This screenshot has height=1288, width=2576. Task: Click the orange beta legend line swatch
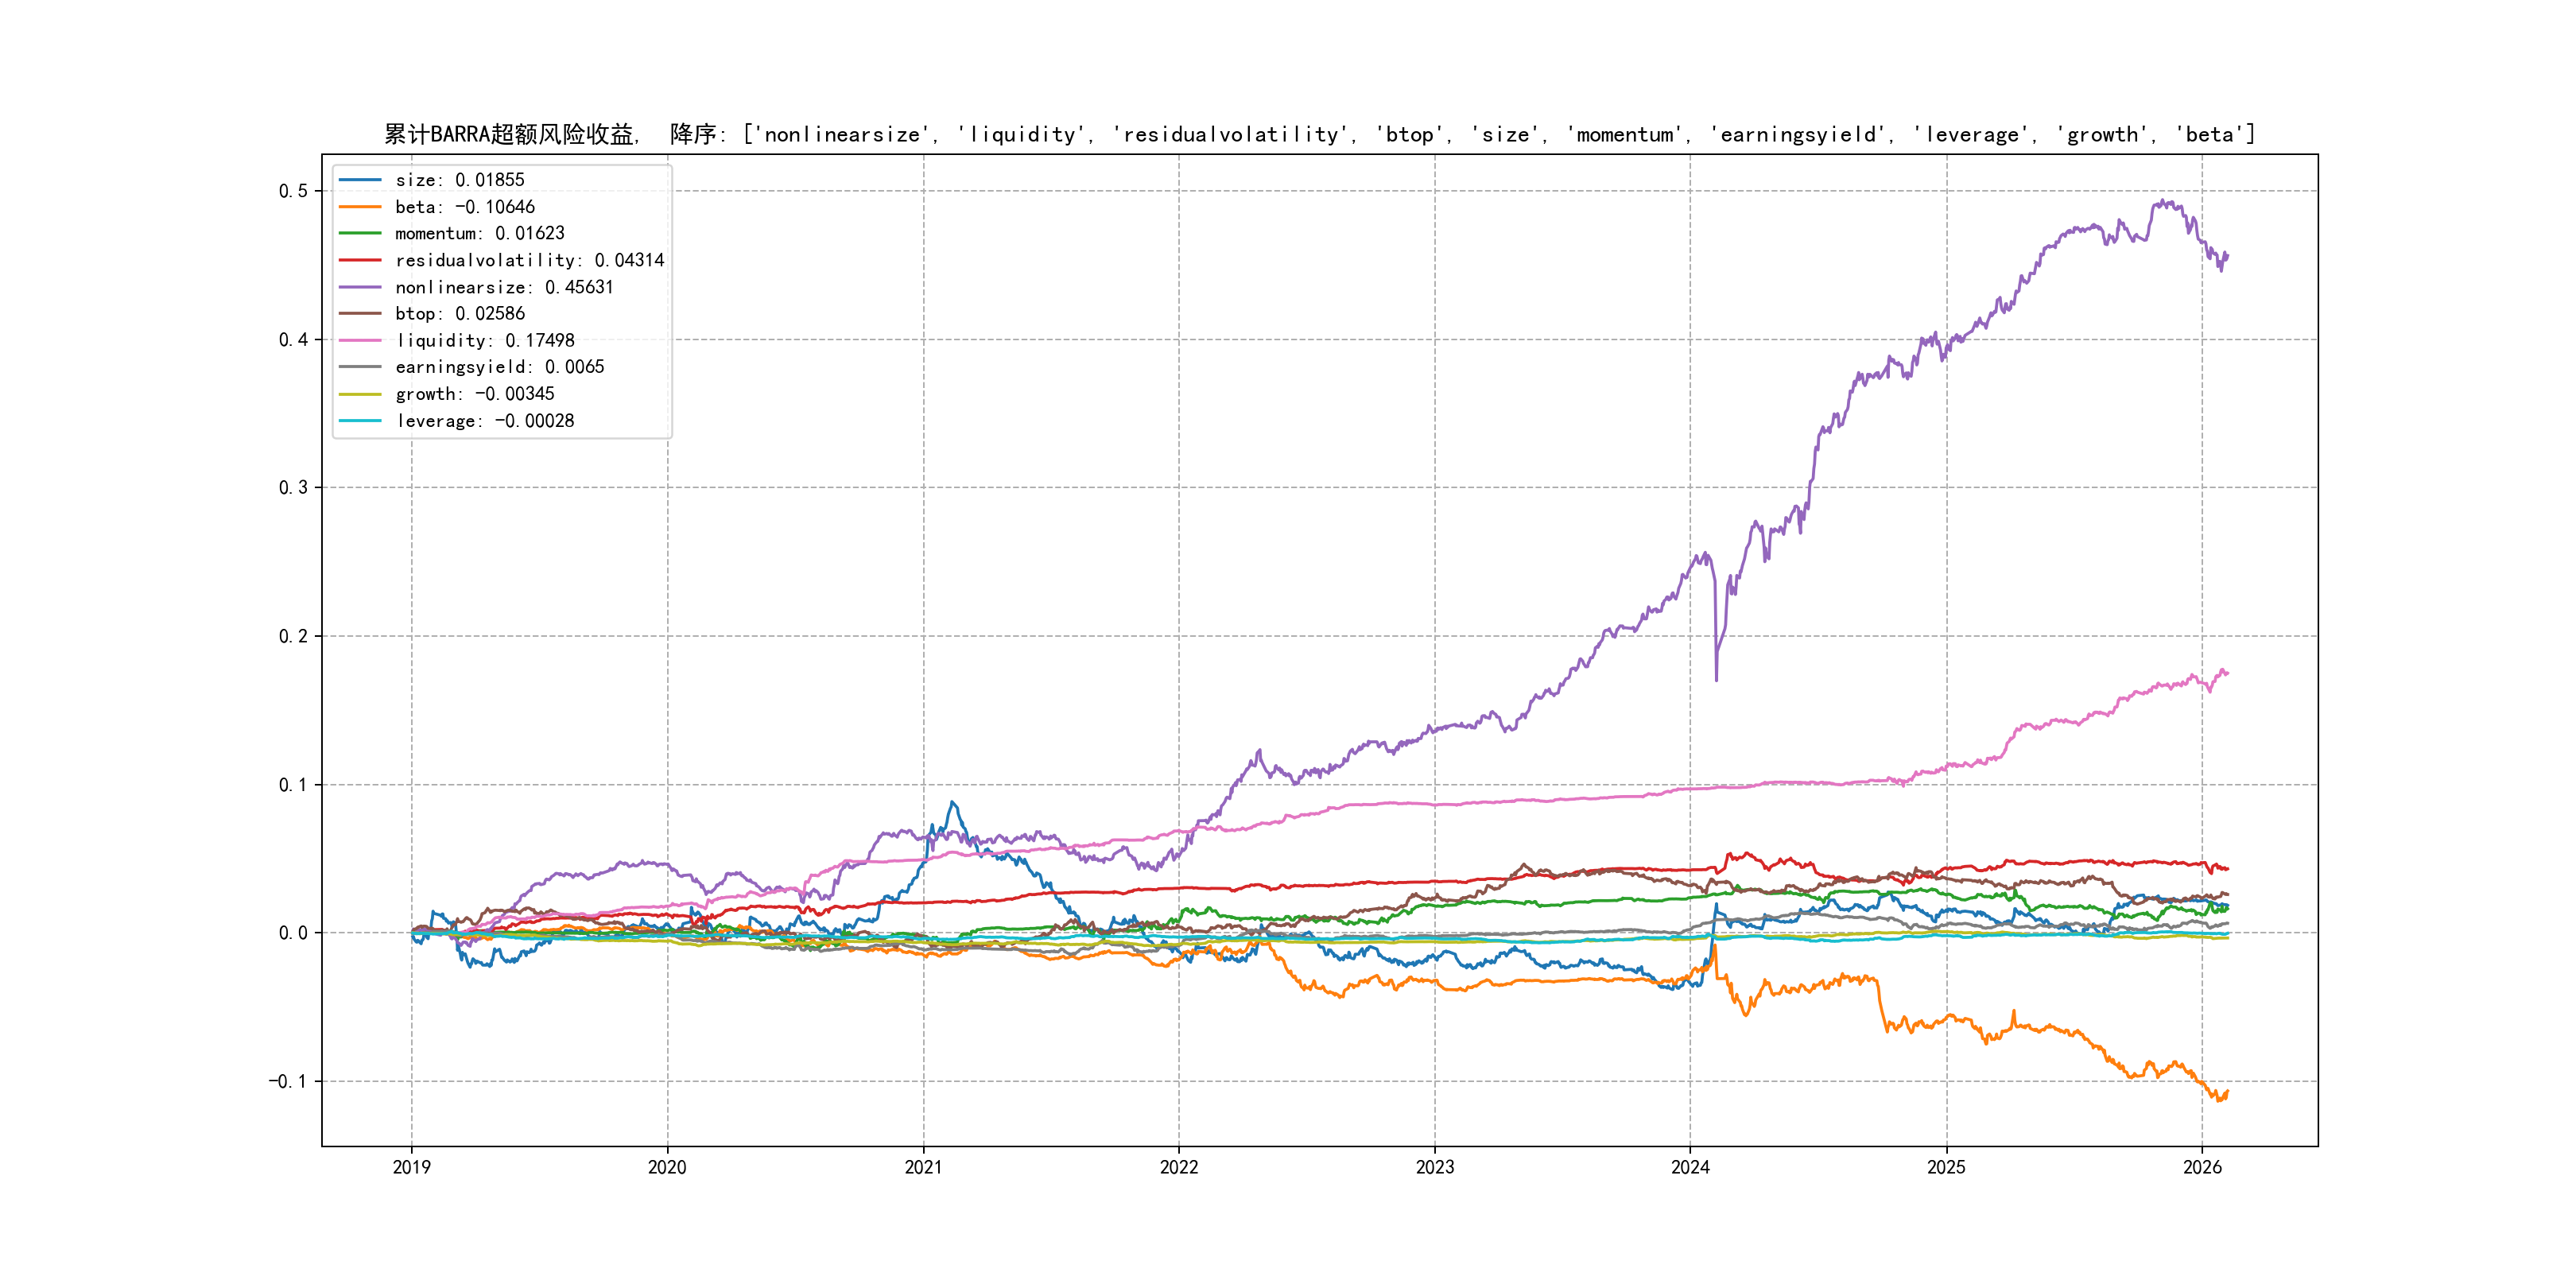[x=360, y=207]
